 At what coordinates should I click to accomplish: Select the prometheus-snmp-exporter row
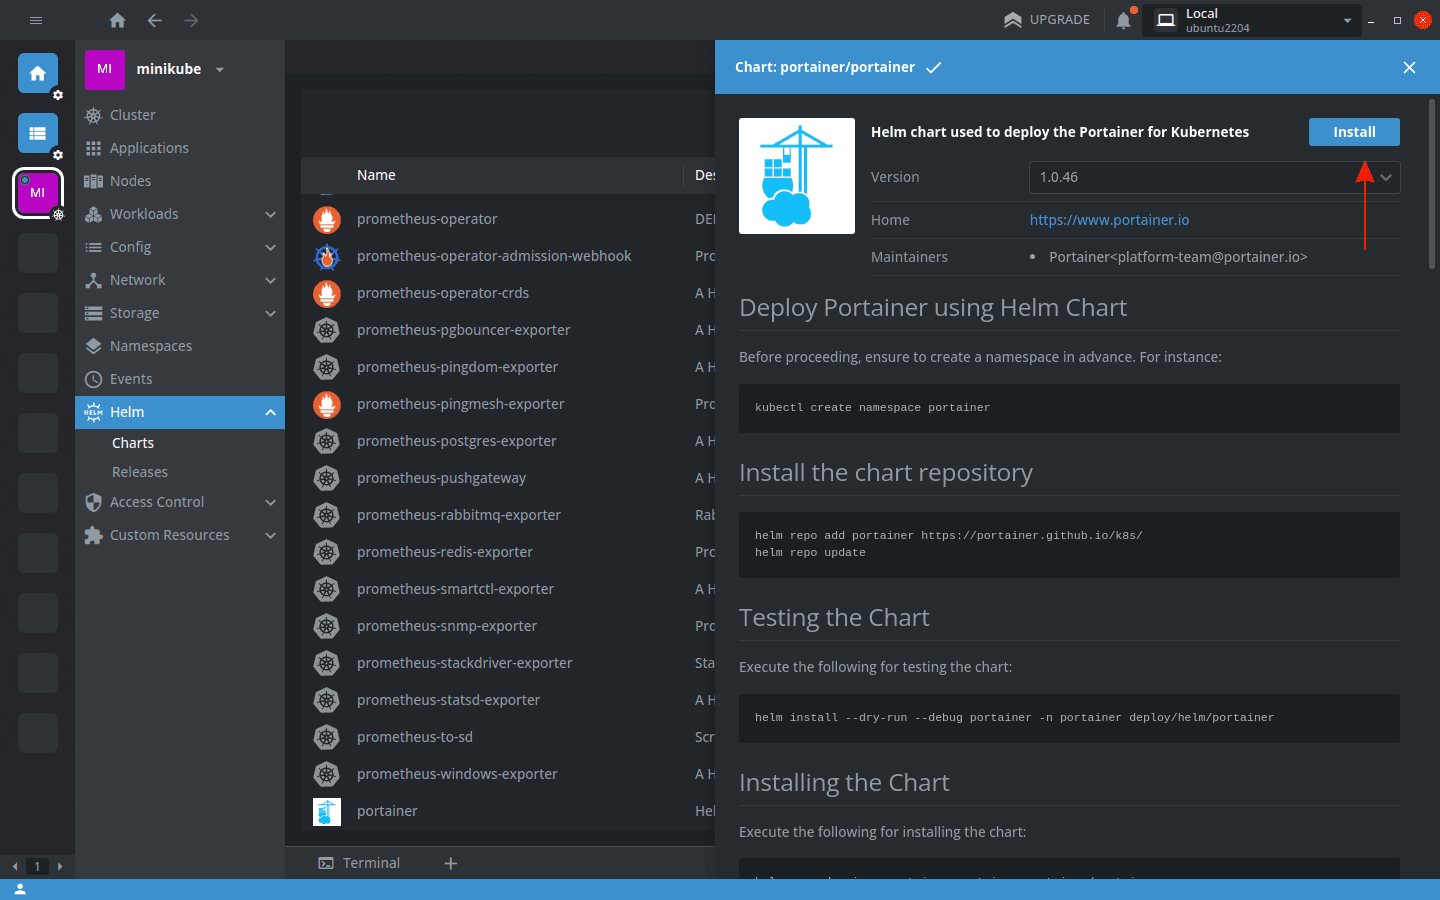tap(508, 626)
